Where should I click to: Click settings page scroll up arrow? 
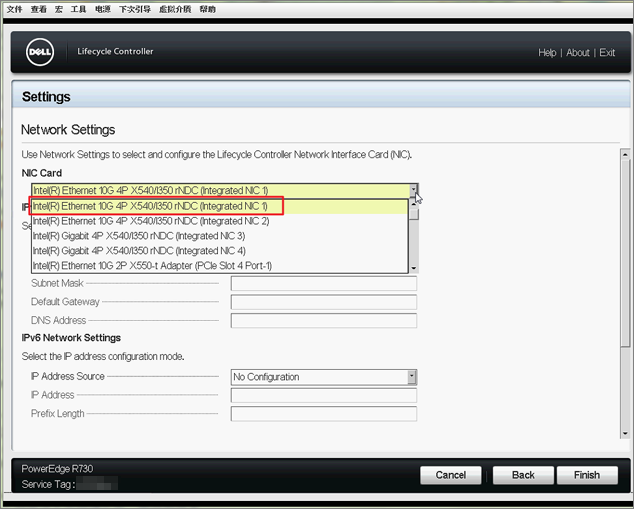point(625,154)
